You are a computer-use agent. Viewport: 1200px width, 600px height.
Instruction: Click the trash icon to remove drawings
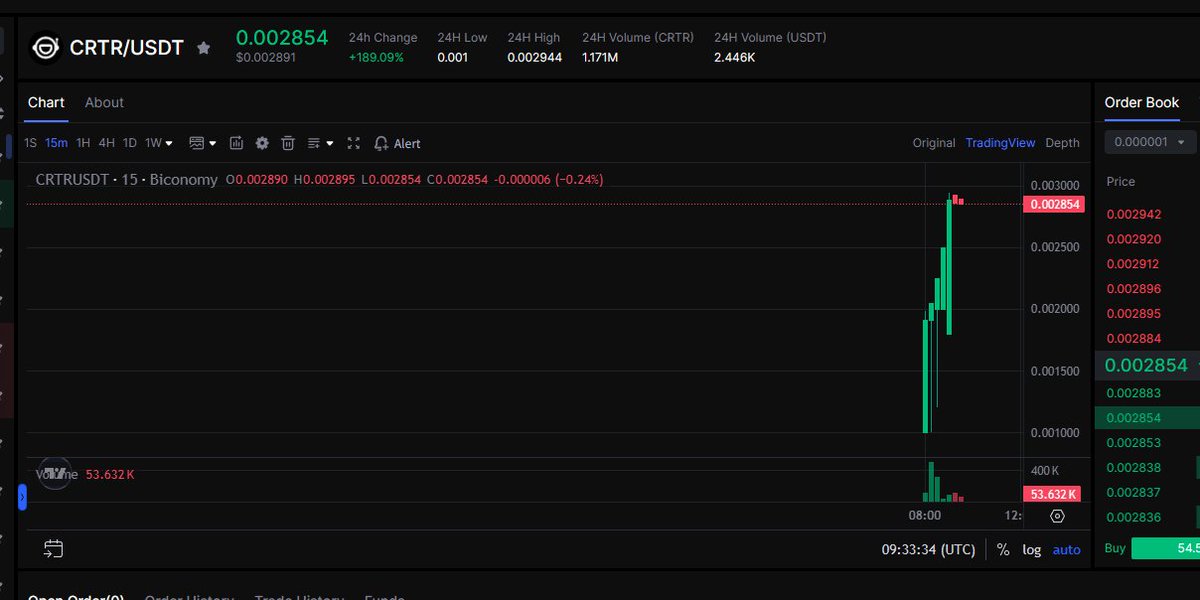(x=288, y=143)
